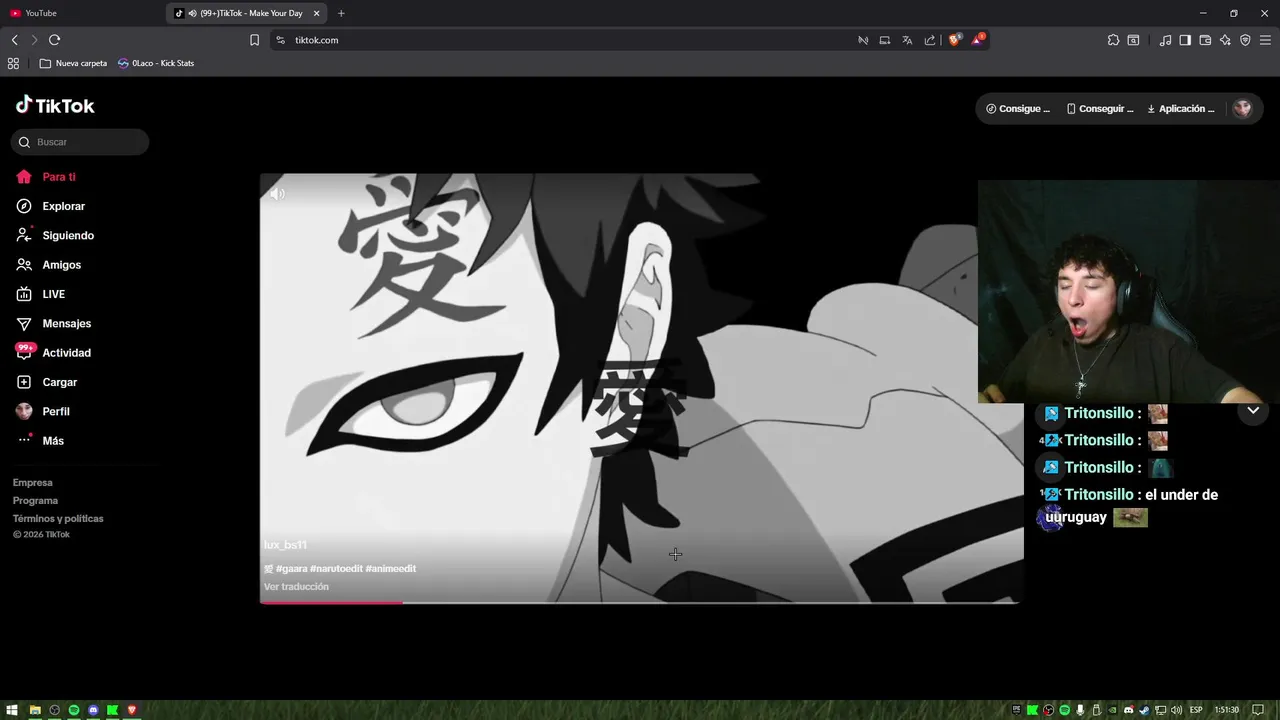The height and width of the screenshot is (720, 1280).
Task: Open Kick app from taskbar
Action: (112, 710)
